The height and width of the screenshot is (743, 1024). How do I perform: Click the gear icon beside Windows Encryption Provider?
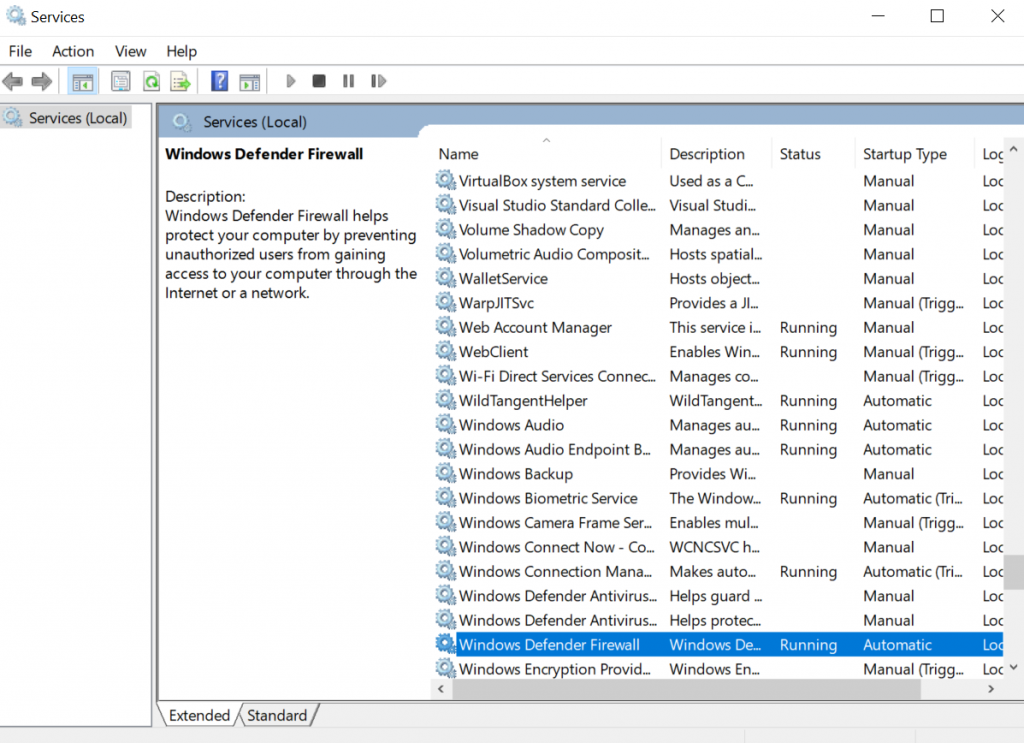tap(445, 669)
